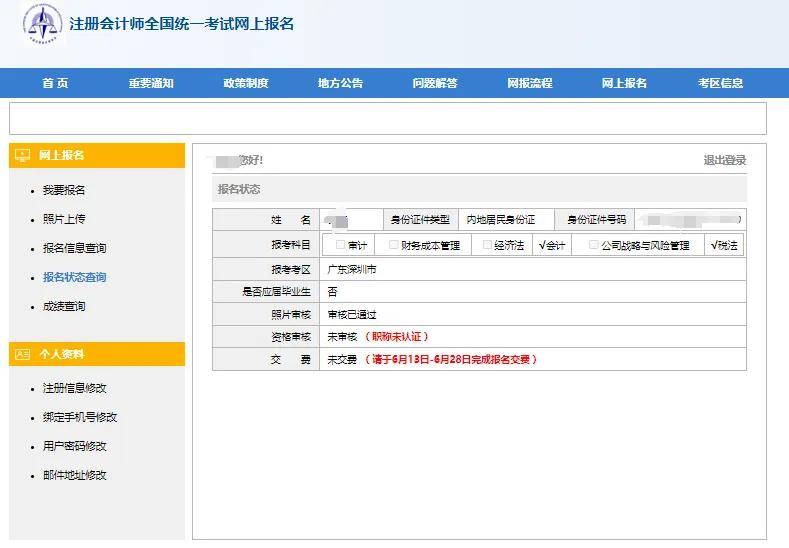The height and width of the screenshot is (548, 789).
Task: Click the ID card icon beside 个人资料
Action: 23,354
